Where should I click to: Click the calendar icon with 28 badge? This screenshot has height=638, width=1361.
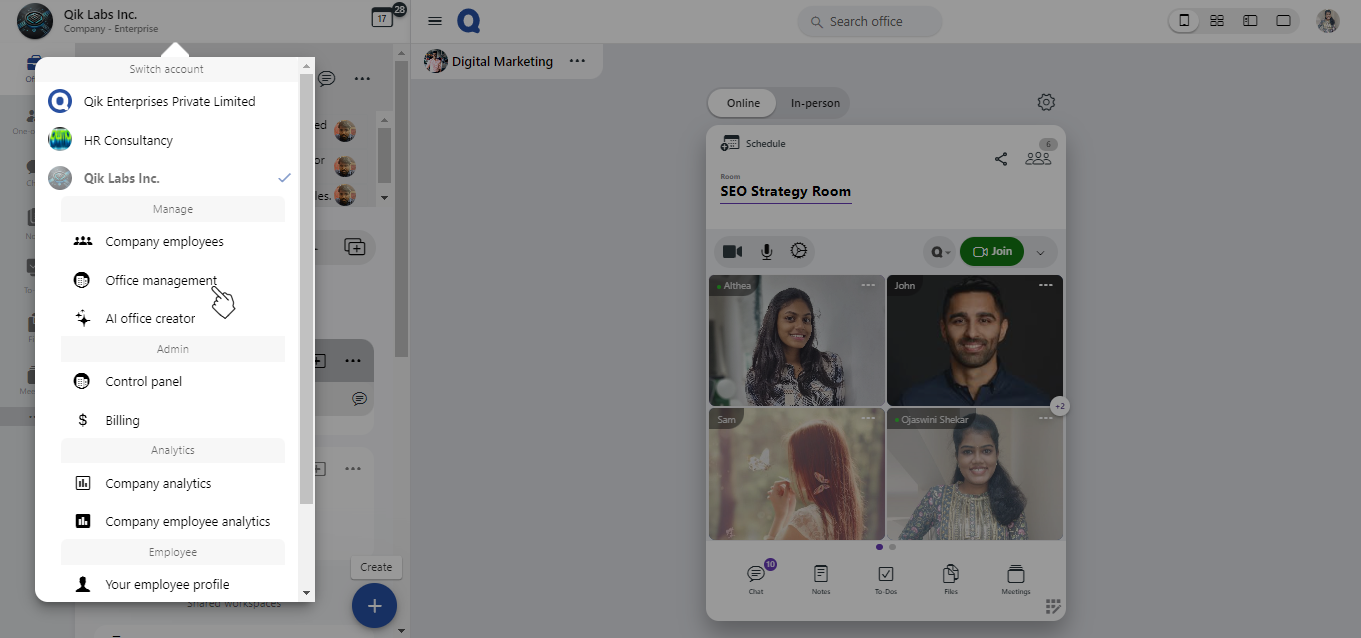coord(382,18)
